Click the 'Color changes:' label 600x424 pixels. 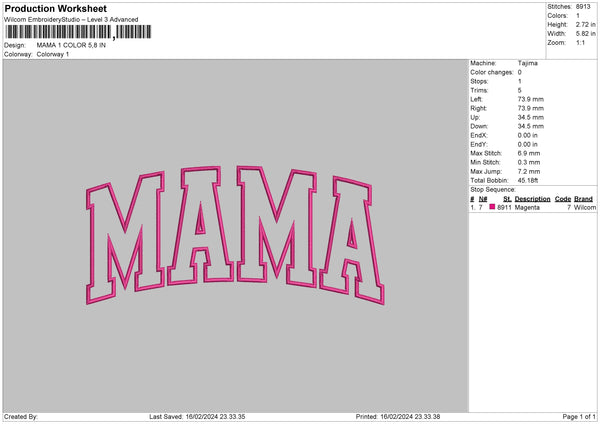(492, 72)
